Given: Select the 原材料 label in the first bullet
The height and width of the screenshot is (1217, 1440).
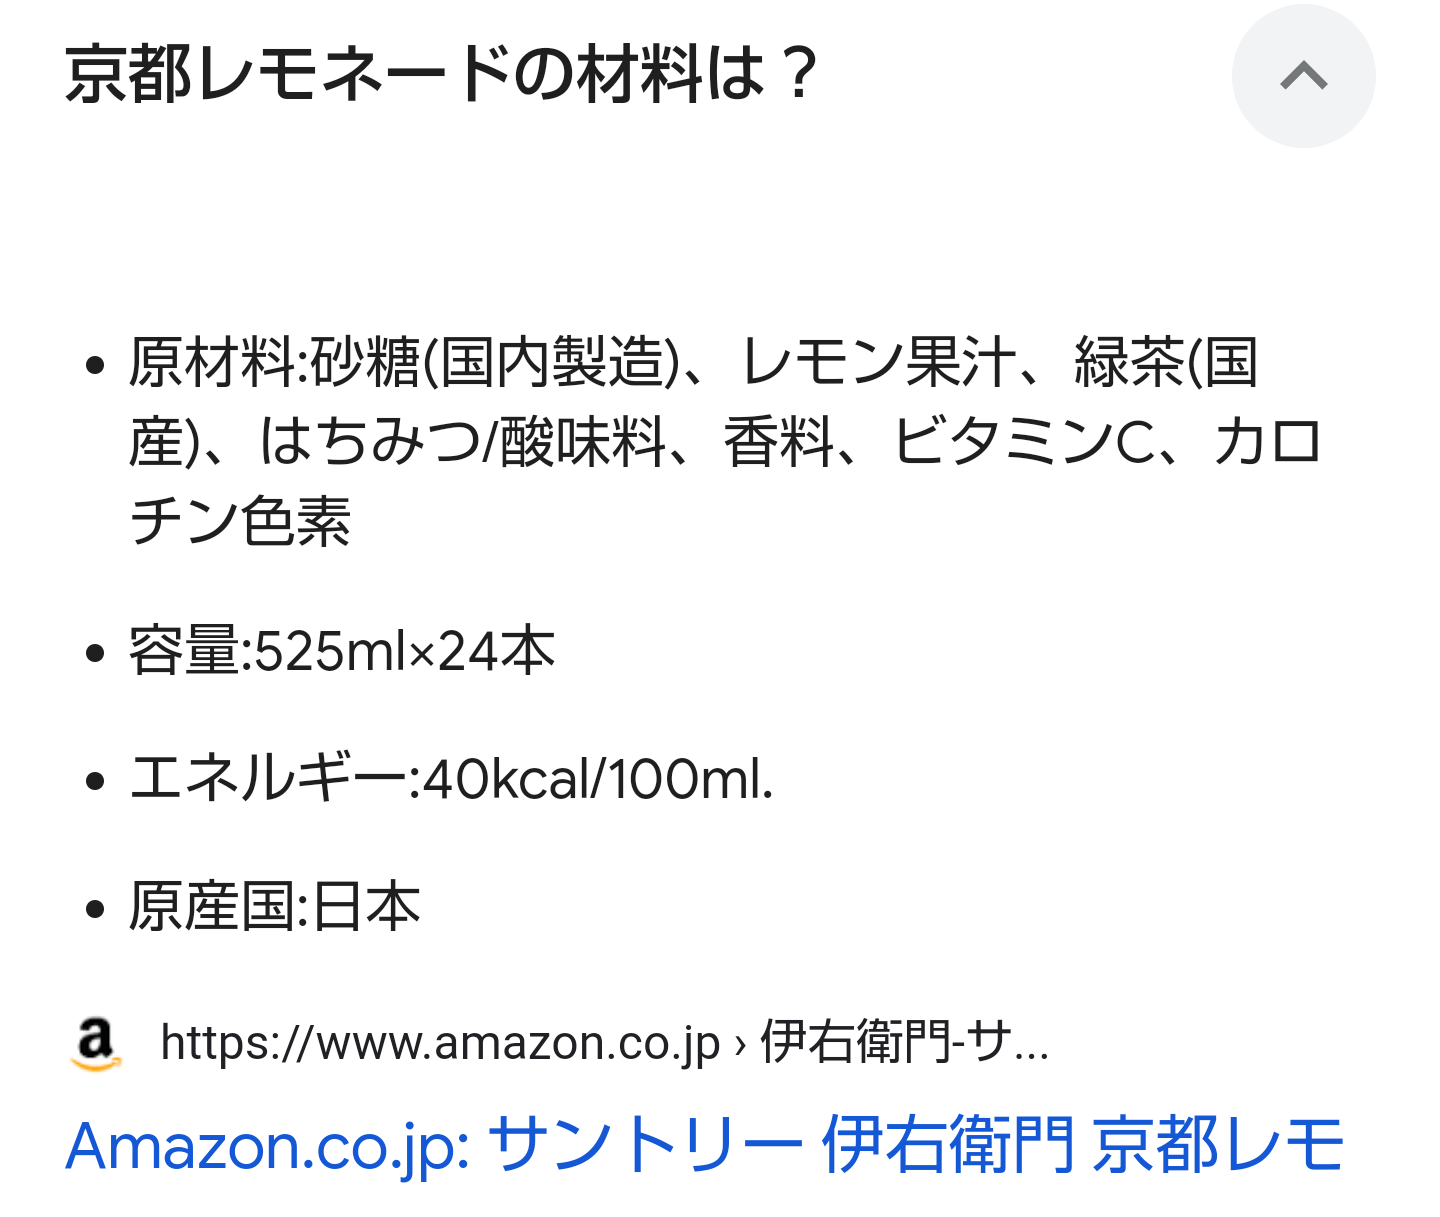Looking at the screenshot, I should [212, 362].
